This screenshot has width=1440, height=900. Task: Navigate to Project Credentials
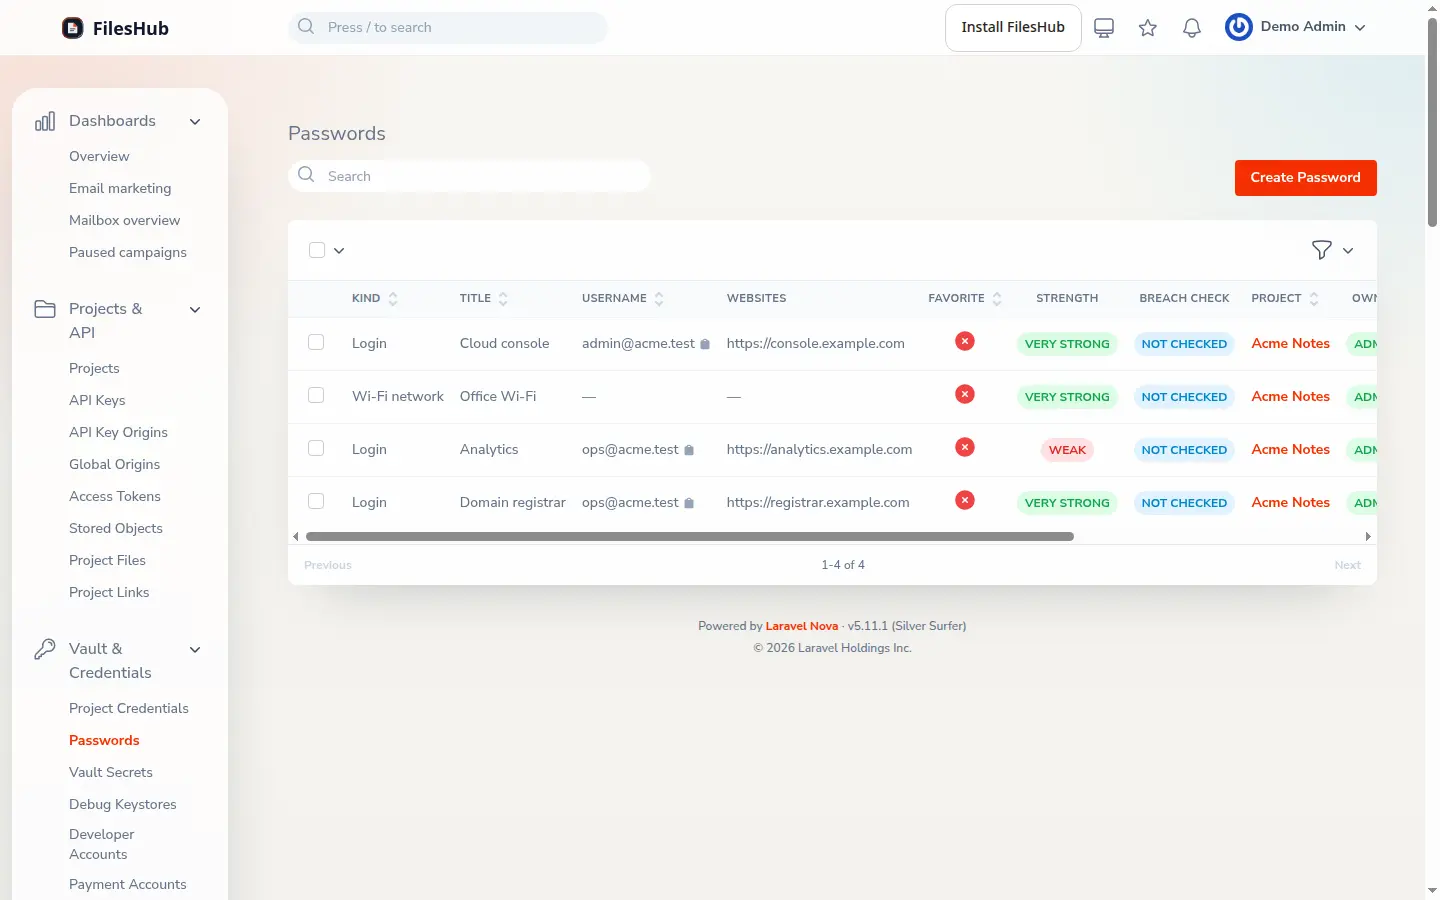pyautogui.click(x=129, y=708)
